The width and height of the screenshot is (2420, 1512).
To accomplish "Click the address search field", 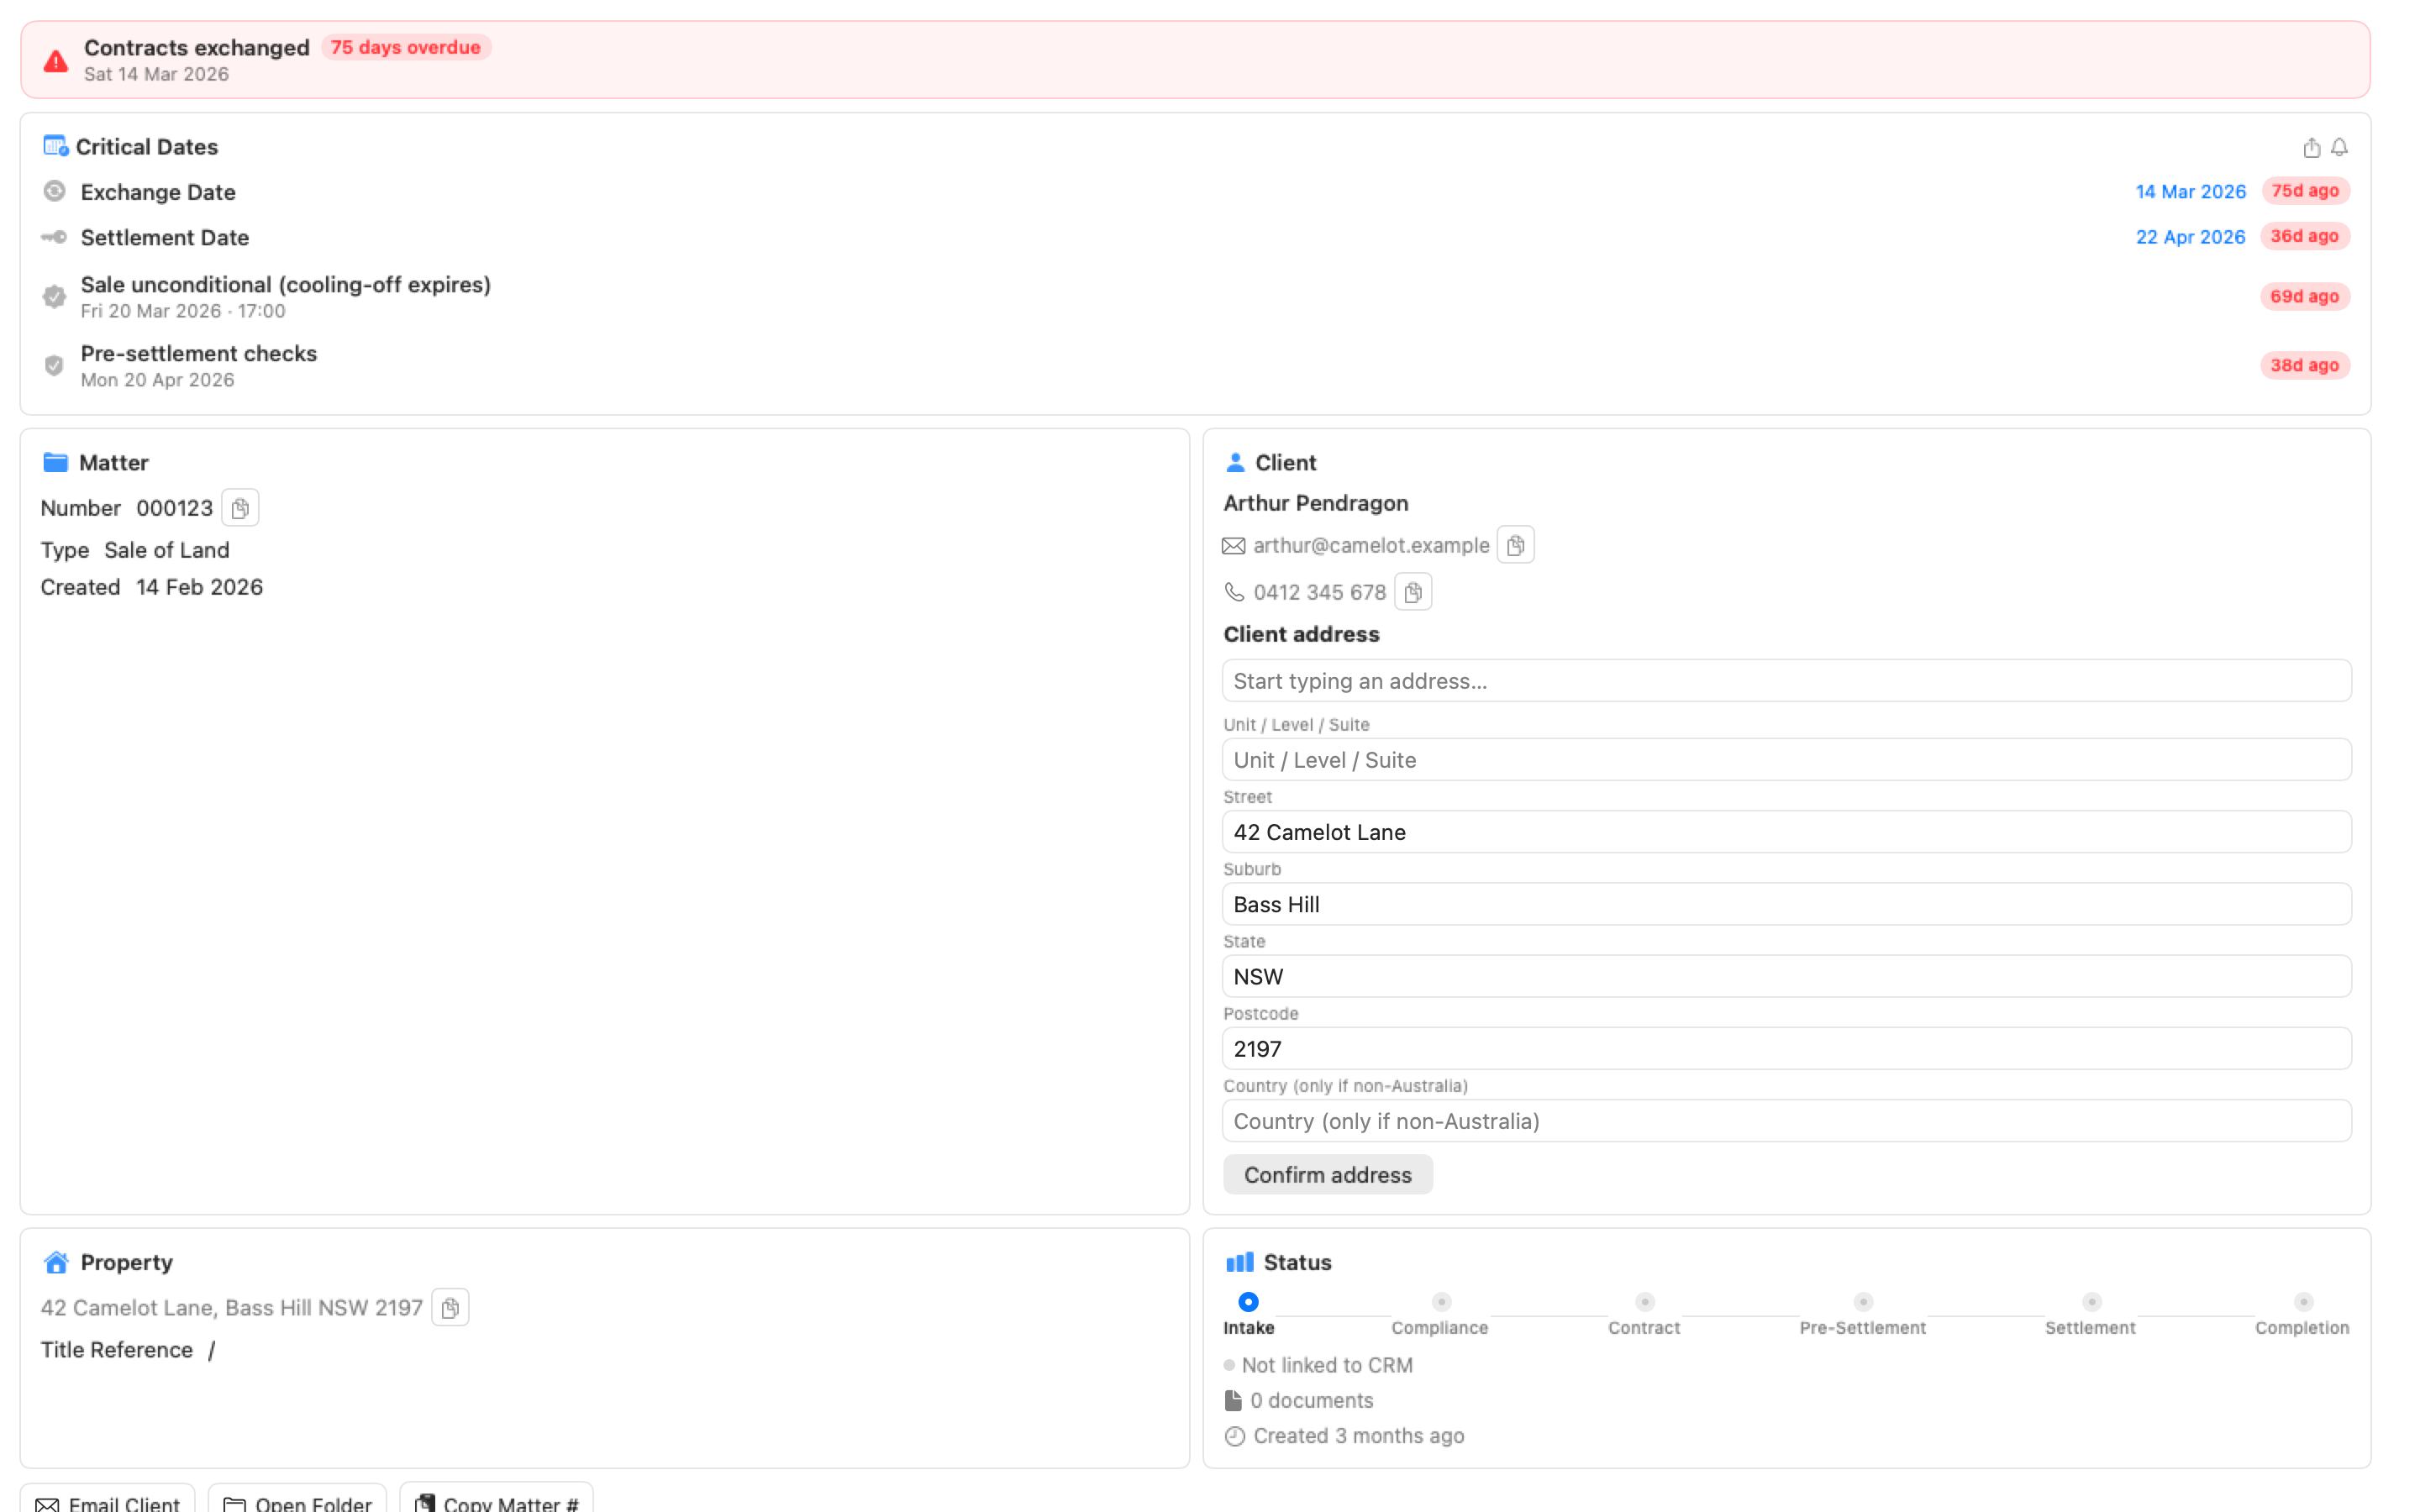I will point(1786,681).
